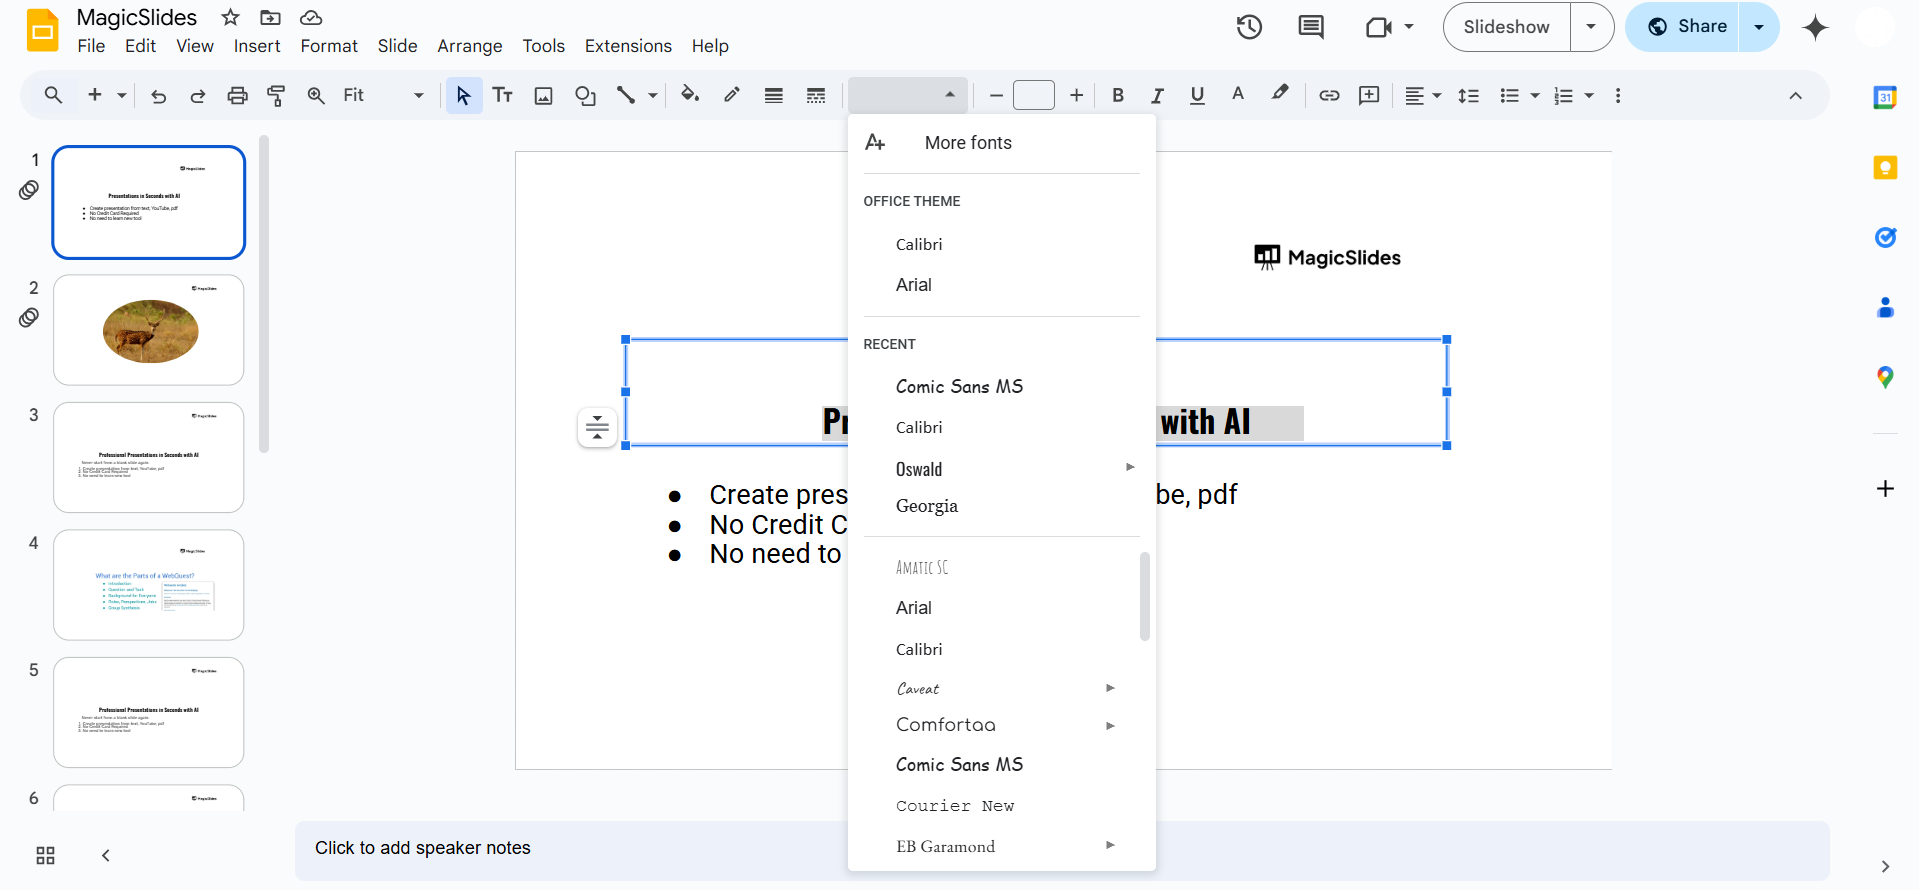The width and height of the screenshot is (1919, 890).
Task: Increase font size with plus button
Action: pyautogui.click(x=1076, y=95)
